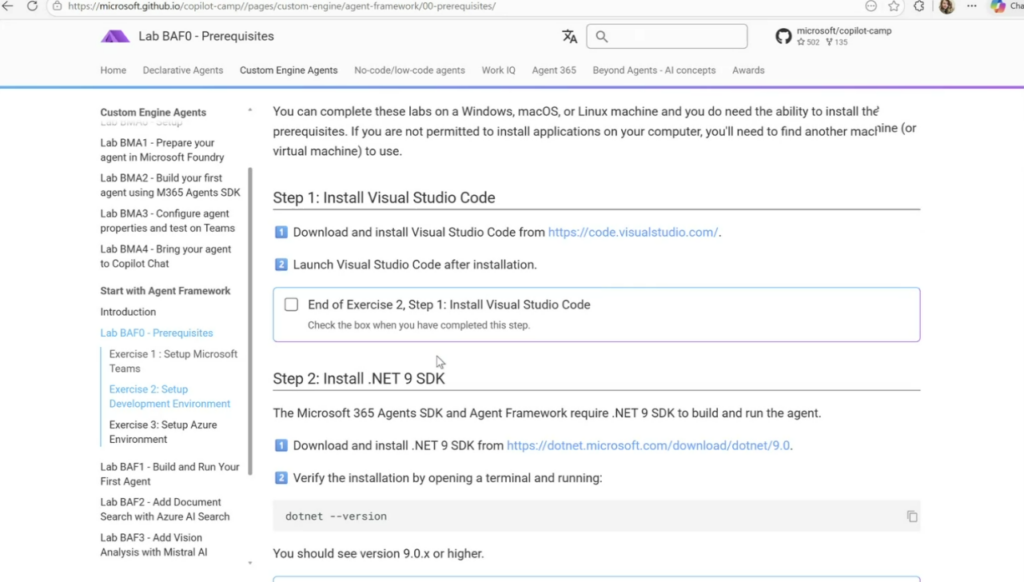Open the browser extensions puzzle icon

(x=919, y=6)
